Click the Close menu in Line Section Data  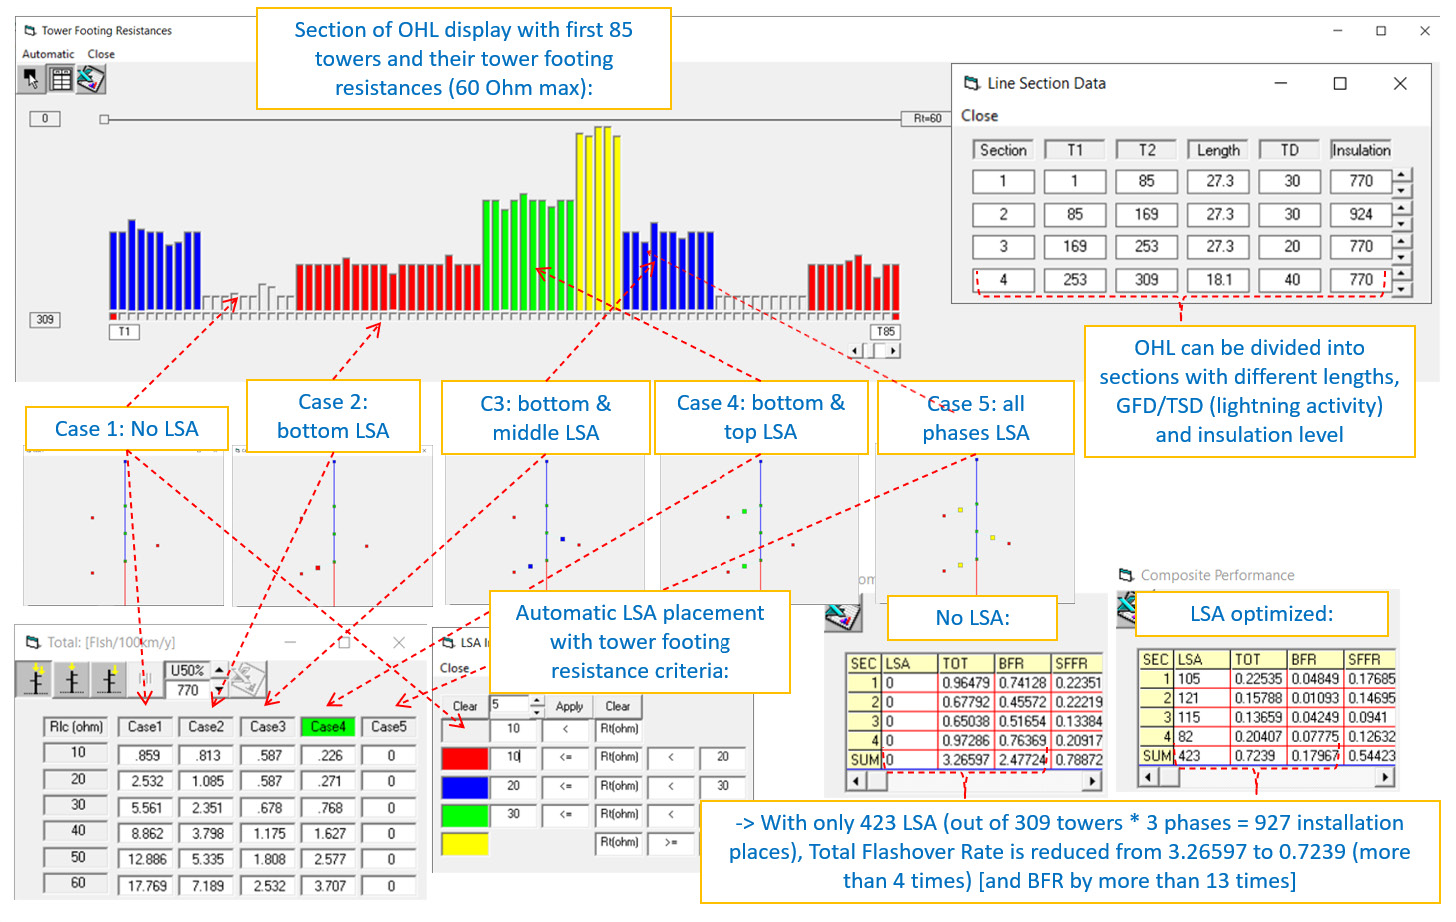pos(980,116)
